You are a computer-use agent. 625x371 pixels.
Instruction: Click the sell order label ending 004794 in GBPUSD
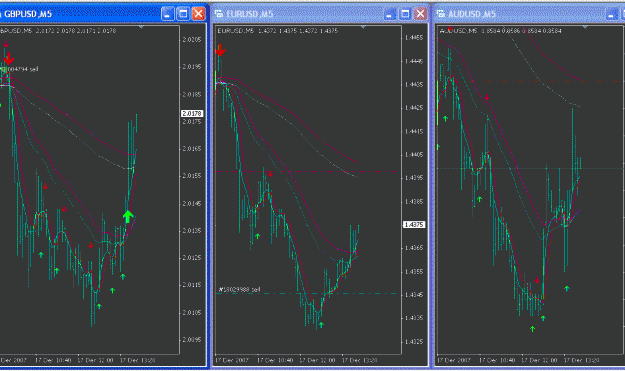(20, 69)
